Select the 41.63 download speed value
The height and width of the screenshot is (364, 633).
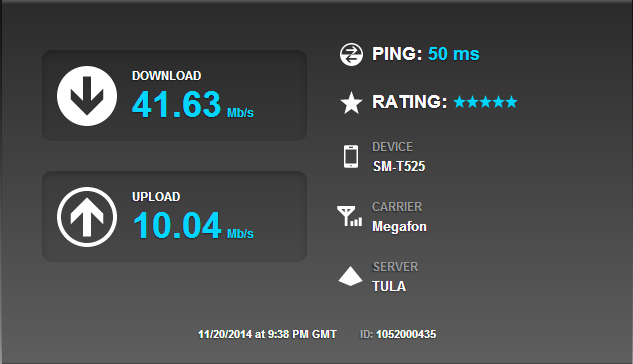click(x=176, y=105)
